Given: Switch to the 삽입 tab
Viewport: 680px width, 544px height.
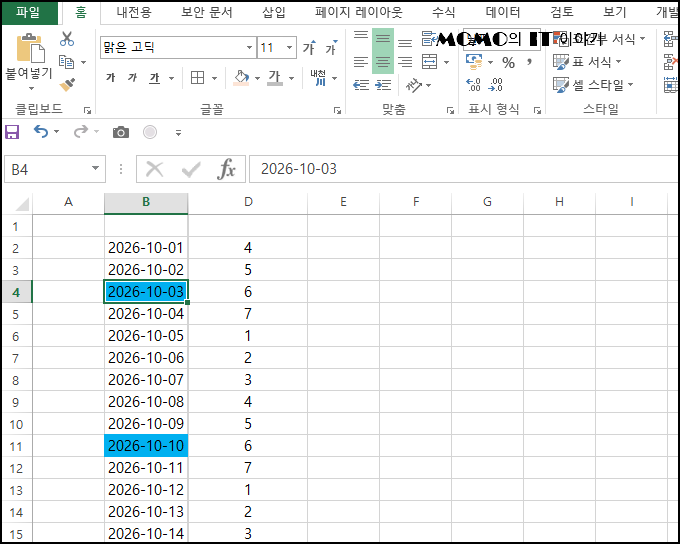Looking at the screenshot, I should click(274, 12).
